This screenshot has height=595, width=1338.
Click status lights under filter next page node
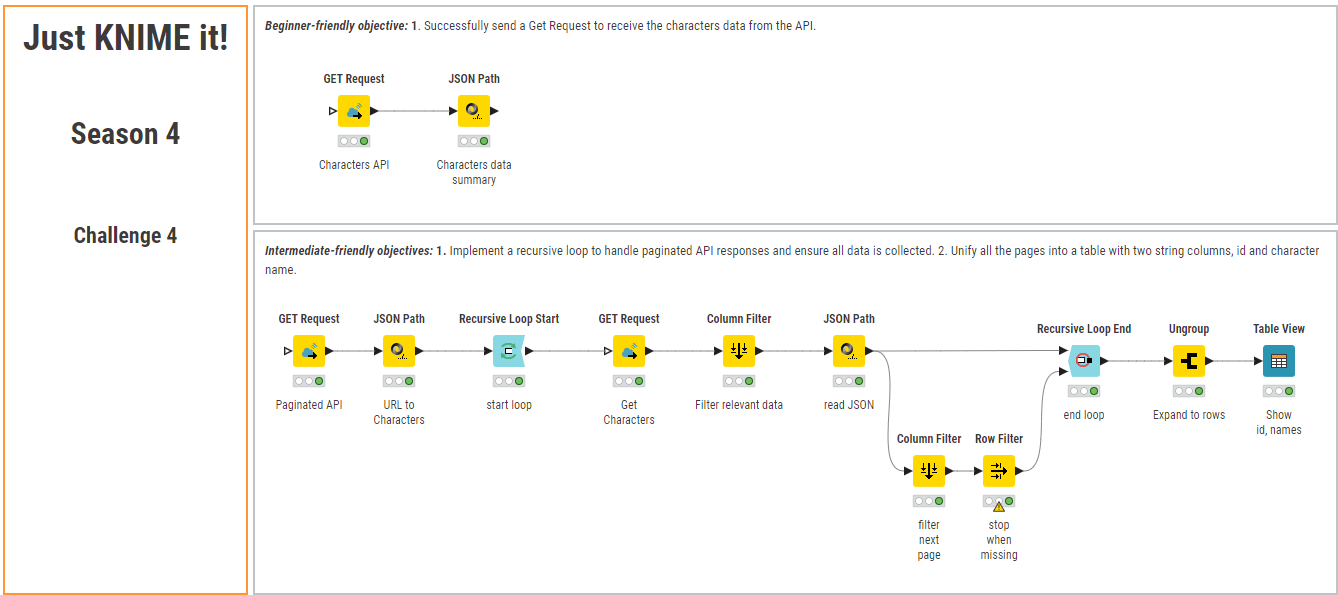tap(929, 501)
